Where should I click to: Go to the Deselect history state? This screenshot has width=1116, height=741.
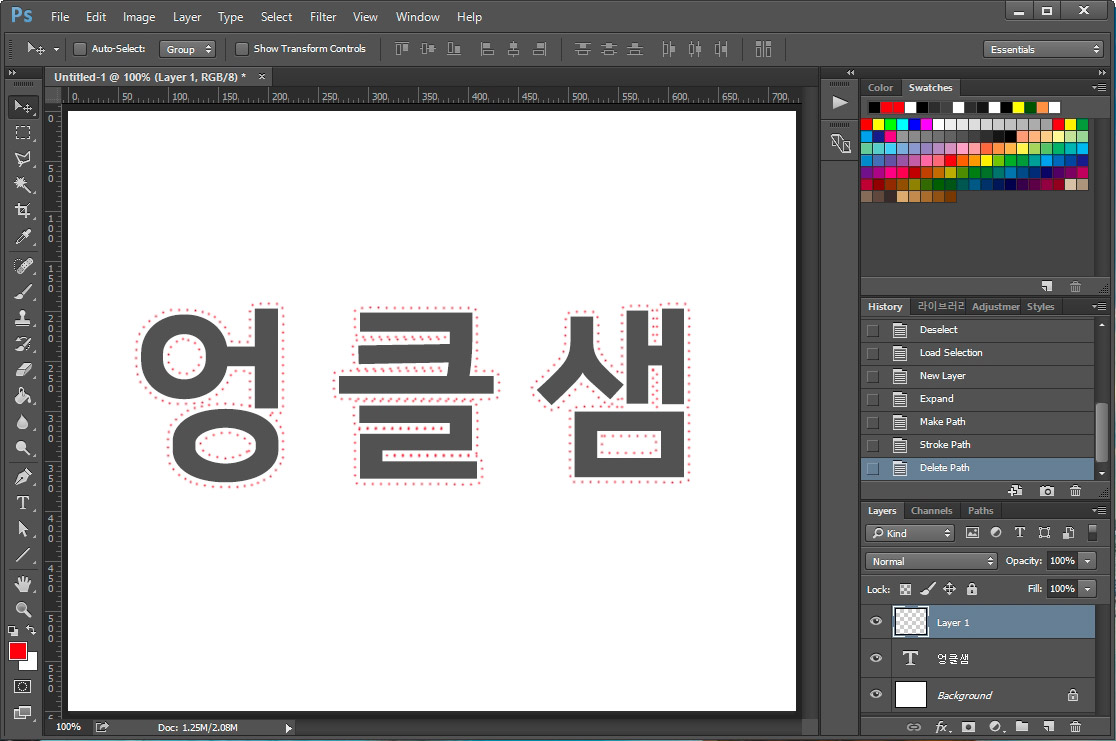(977, 330)
